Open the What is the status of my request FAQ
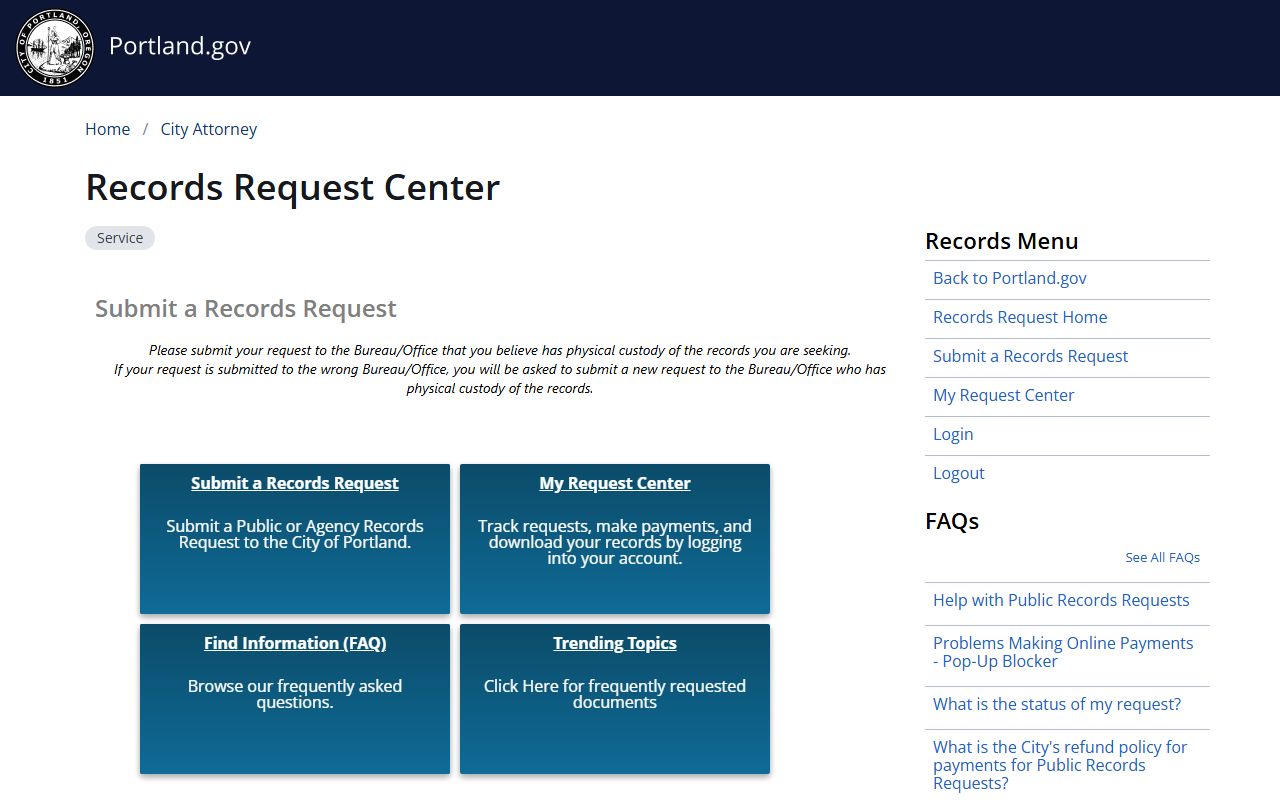1280x800 pixels. click(1057, 704)
